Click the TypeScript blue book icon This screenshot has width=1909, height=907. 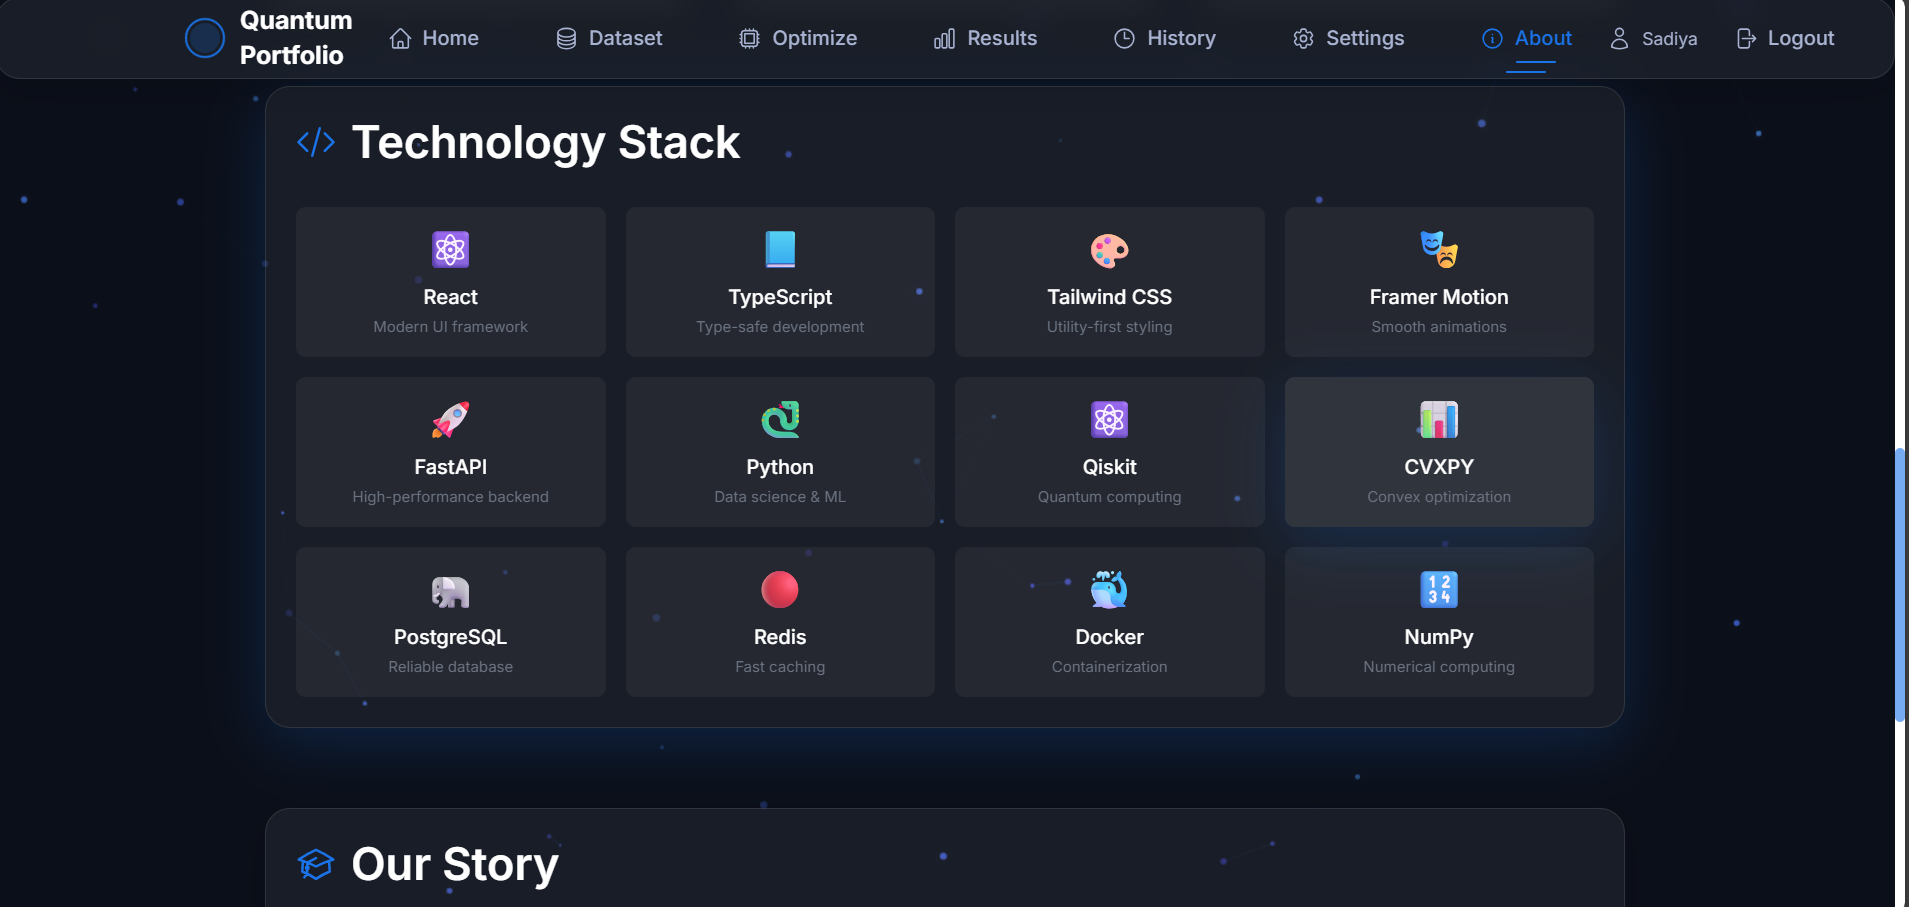click(780, 249)
